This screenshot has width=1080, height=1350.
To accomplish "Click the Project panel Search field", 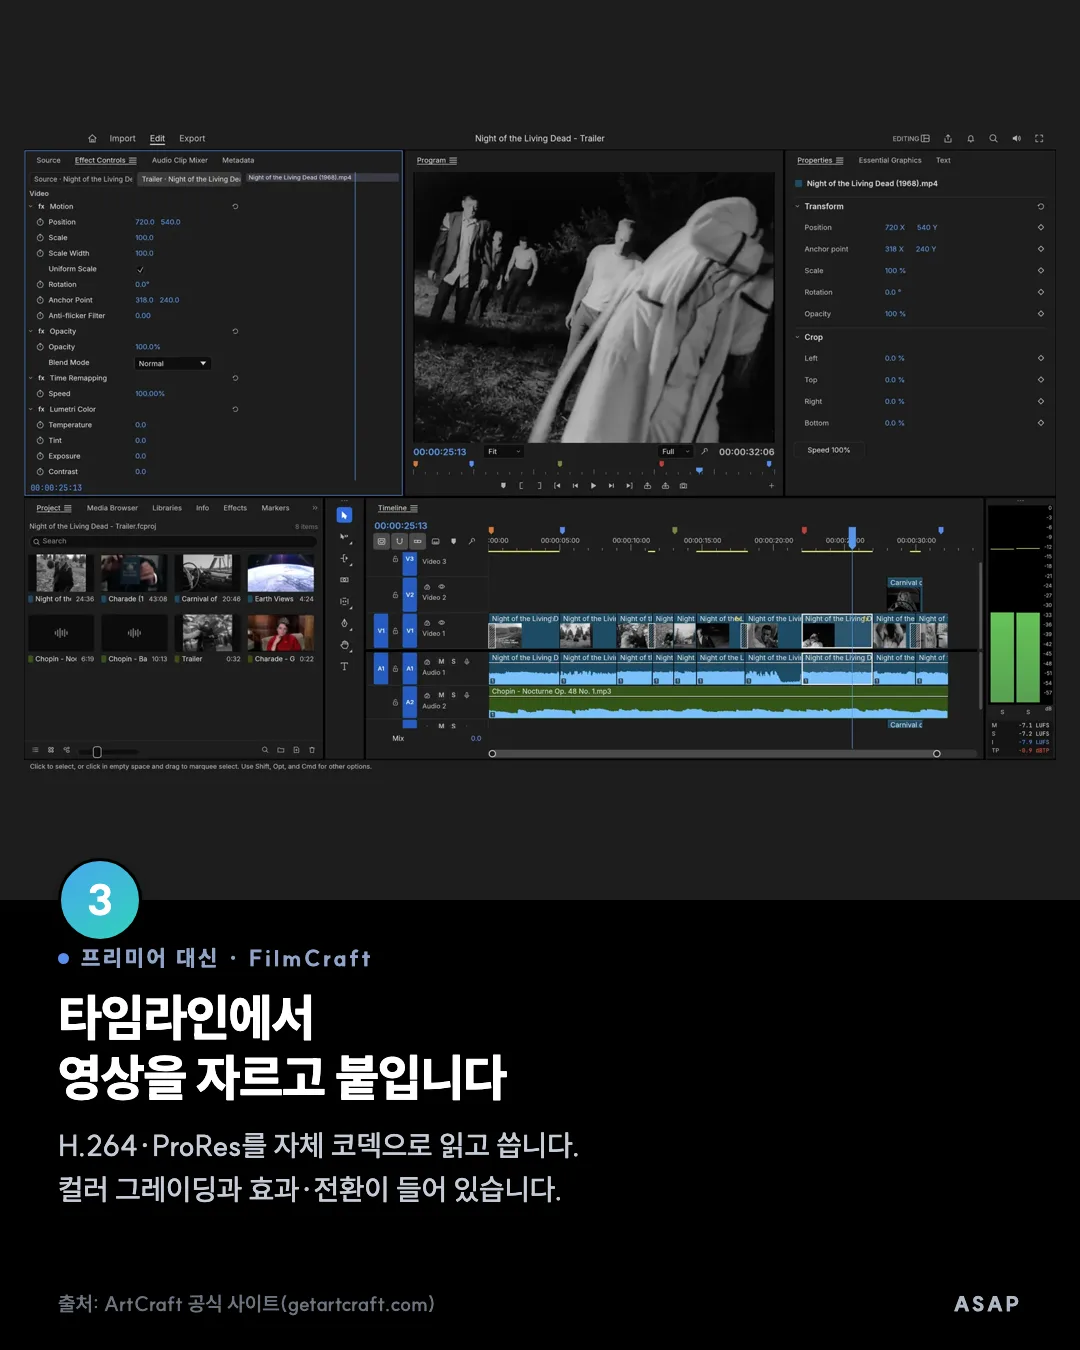I will click(172, 541).
